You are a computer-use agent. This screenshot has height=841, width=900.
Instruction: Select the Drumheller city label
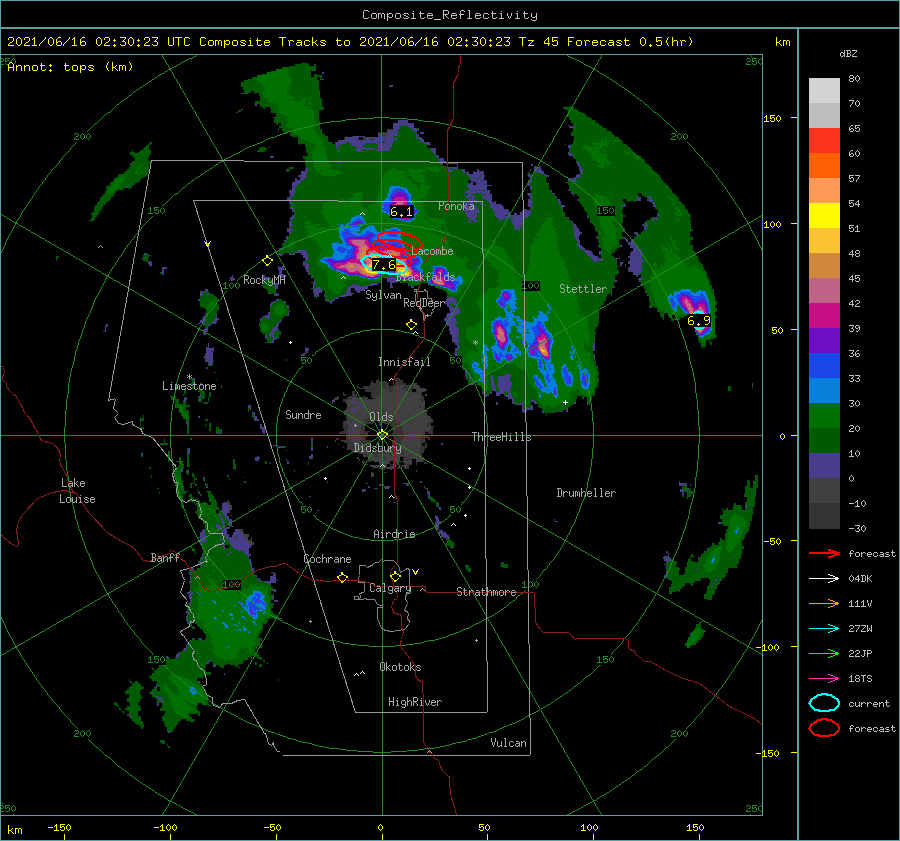(586, 493)
